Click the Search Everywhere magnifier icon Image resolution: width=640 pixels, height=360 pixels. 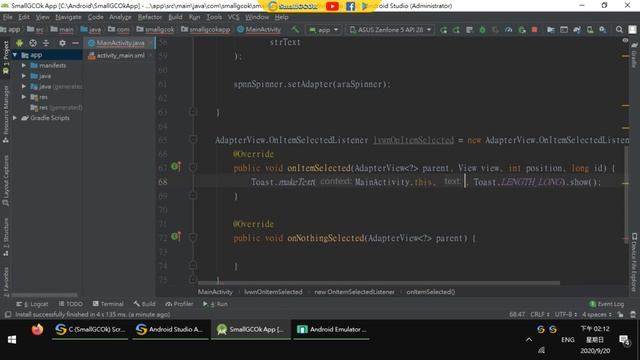pos(619,30)
